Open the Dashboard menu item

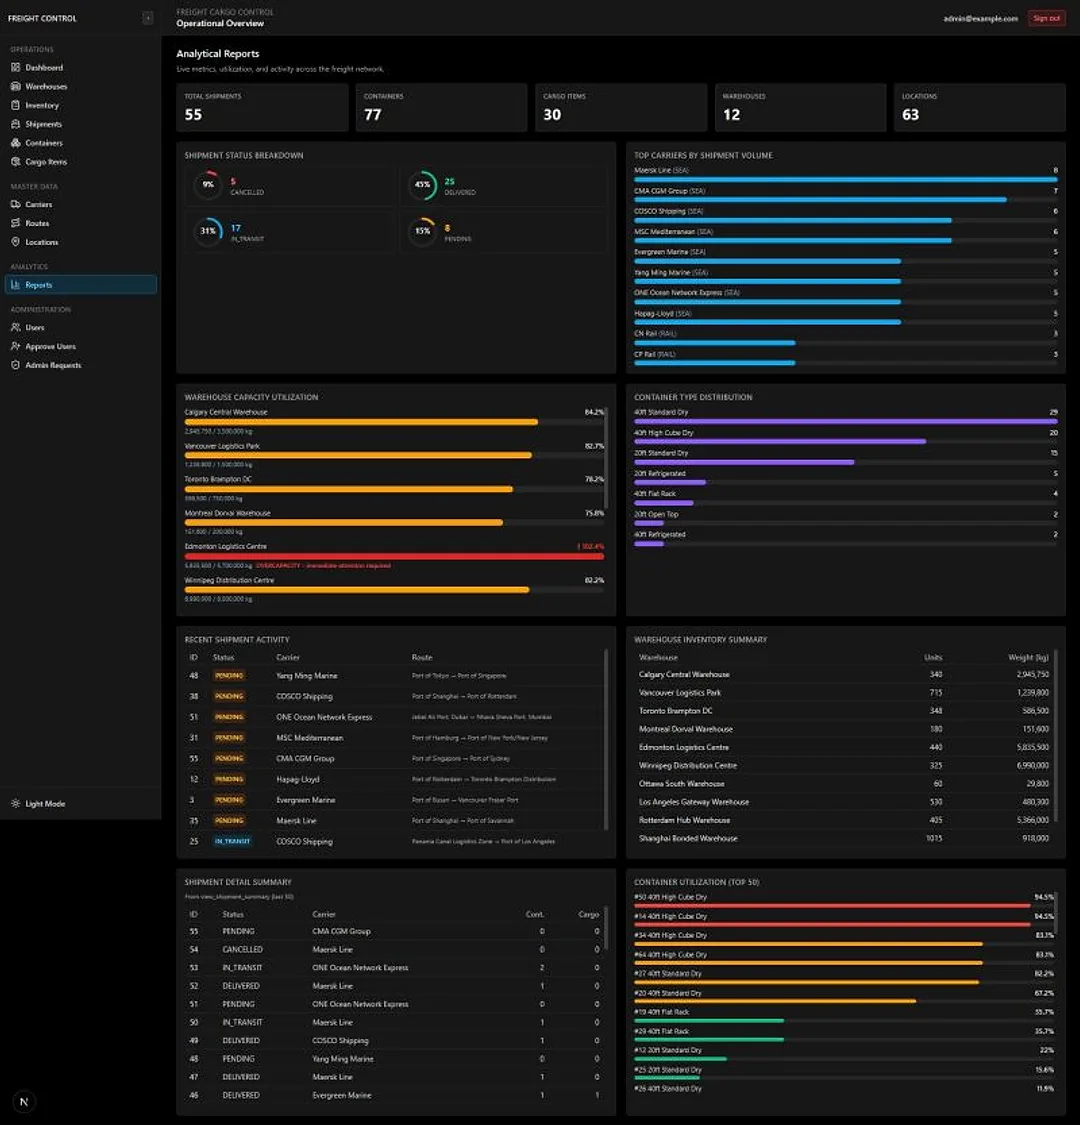pos(80,67)
